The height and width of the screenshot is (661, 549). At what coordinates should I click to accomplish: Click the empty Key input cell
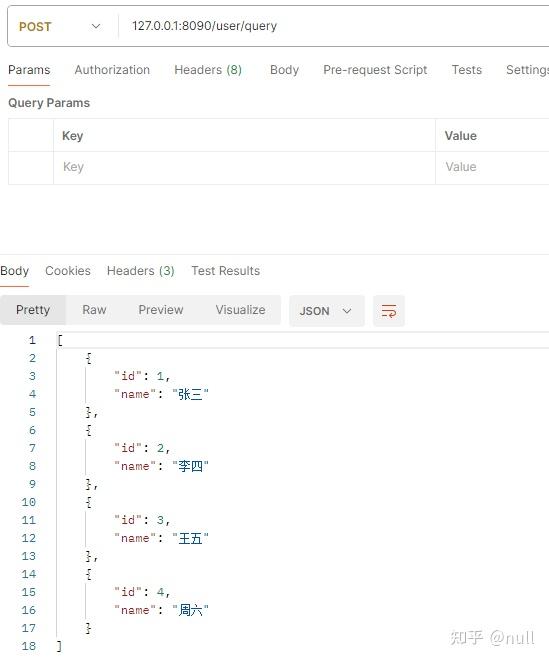tap(244, 167)
